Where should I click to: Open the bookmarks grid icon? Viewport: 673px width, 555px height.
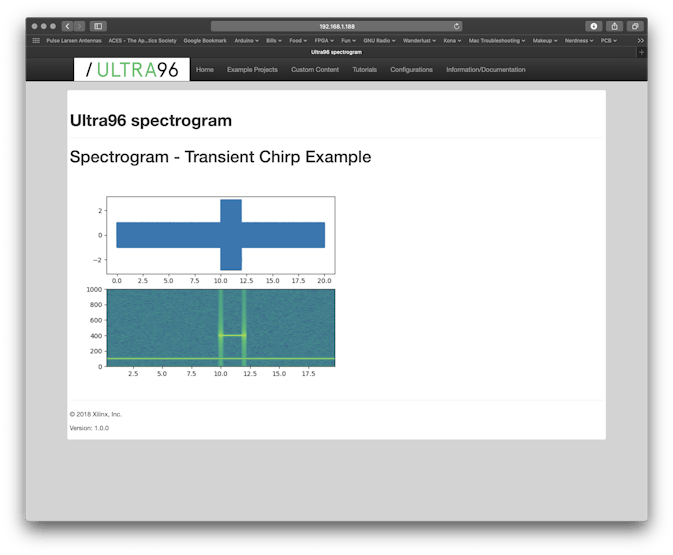(x=36, y=40)
